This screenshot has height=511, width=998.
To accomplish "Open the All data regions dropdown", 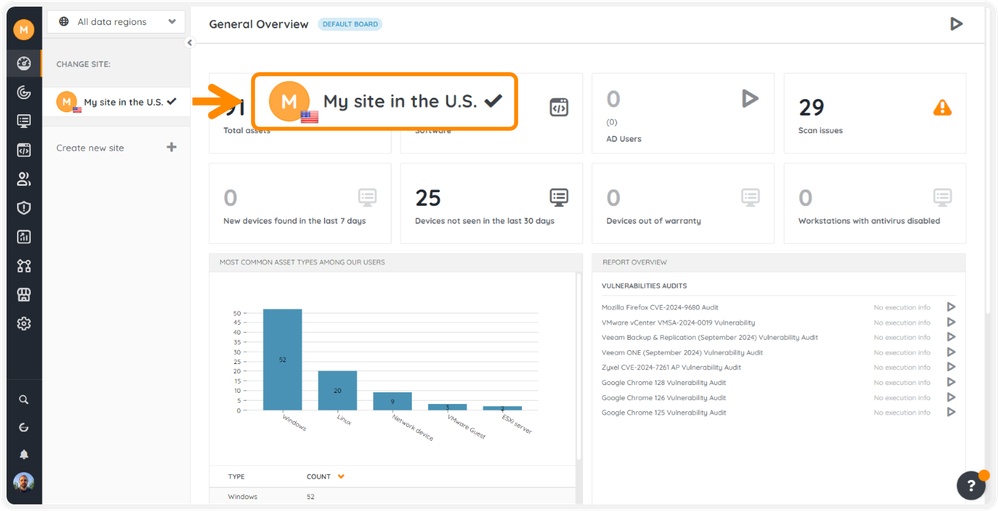I will pos(116,22).
